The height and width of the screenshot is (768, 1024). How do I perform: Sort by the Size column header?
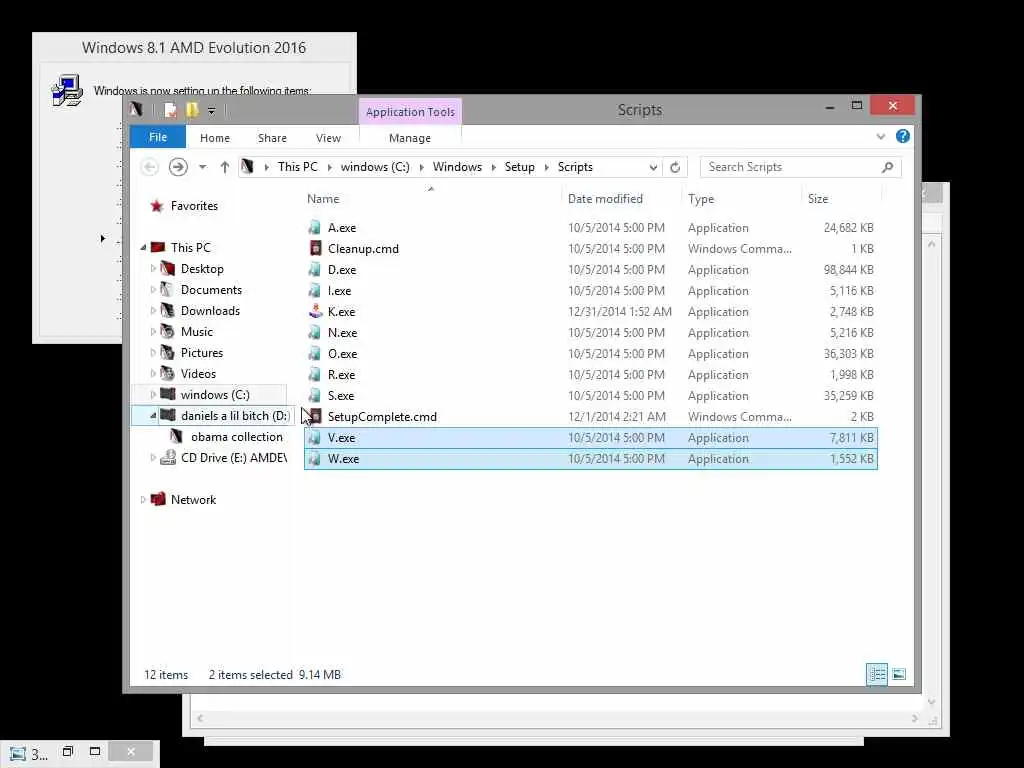pyautogui.click(x=841, y=199)
